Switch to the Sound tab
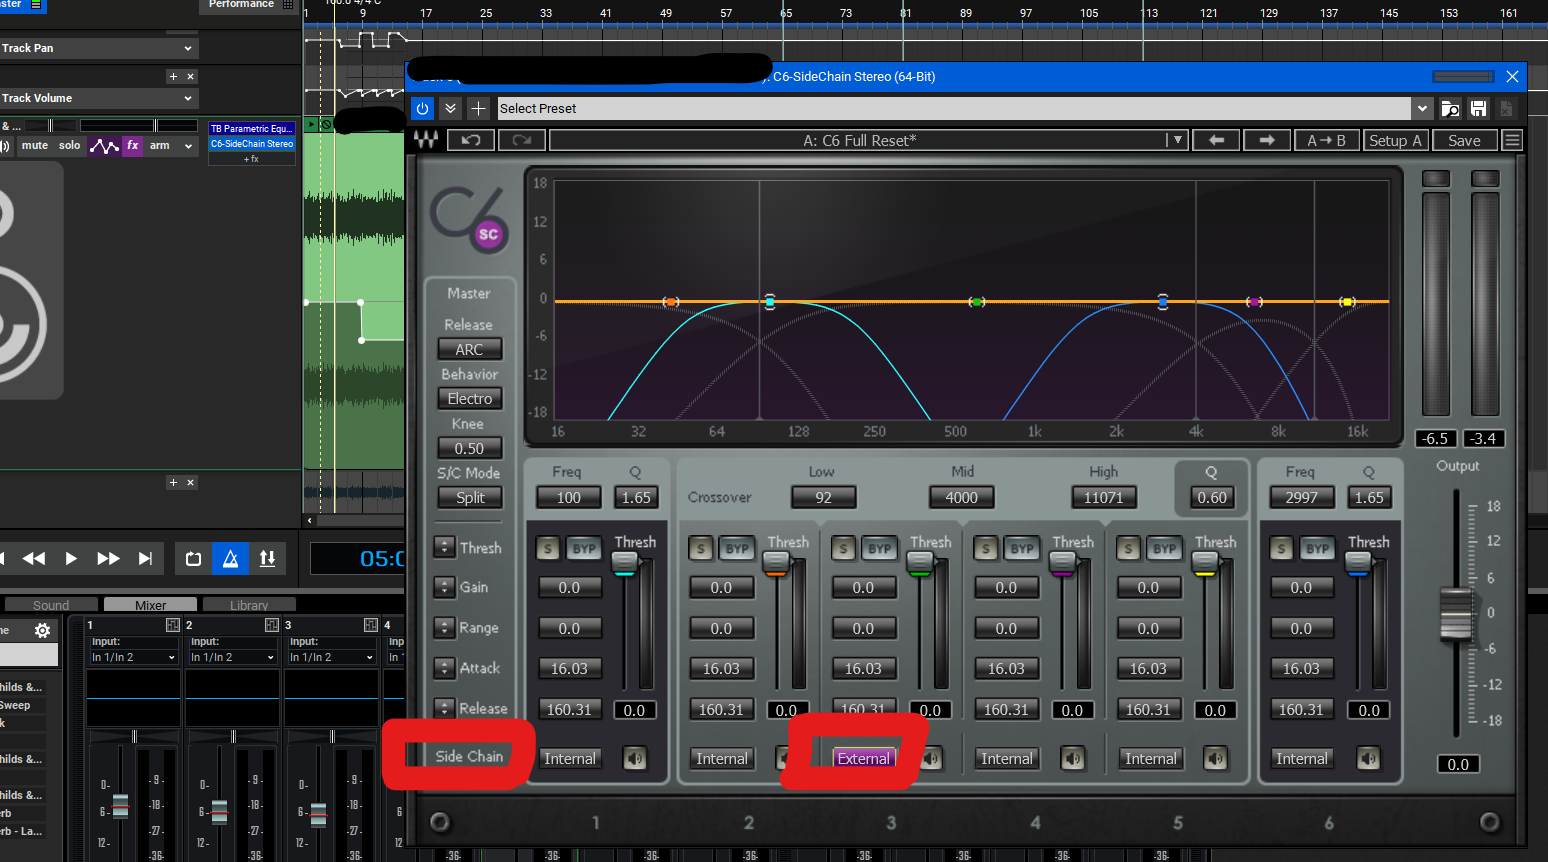Viewport: 1548px width, 862px height. click(51, 605)
